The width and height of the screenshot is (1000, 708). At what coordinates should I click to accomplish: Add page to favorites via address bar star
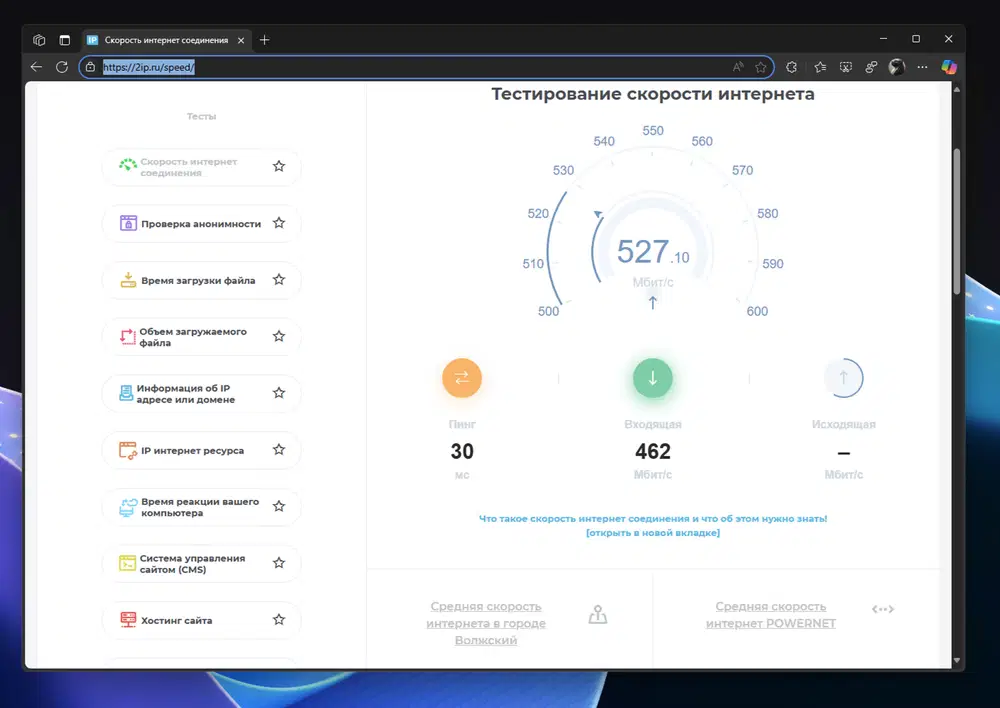(x=761, y=67)
